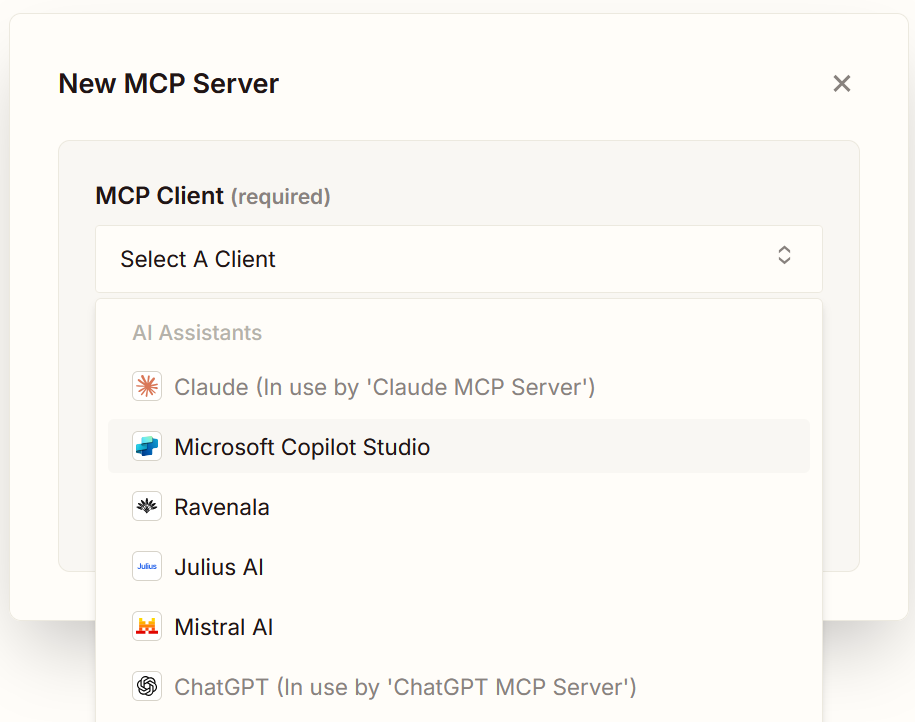Toggle the up-down chevron in client selector
This screenshot has height=722, width=915.
point(784,255)
